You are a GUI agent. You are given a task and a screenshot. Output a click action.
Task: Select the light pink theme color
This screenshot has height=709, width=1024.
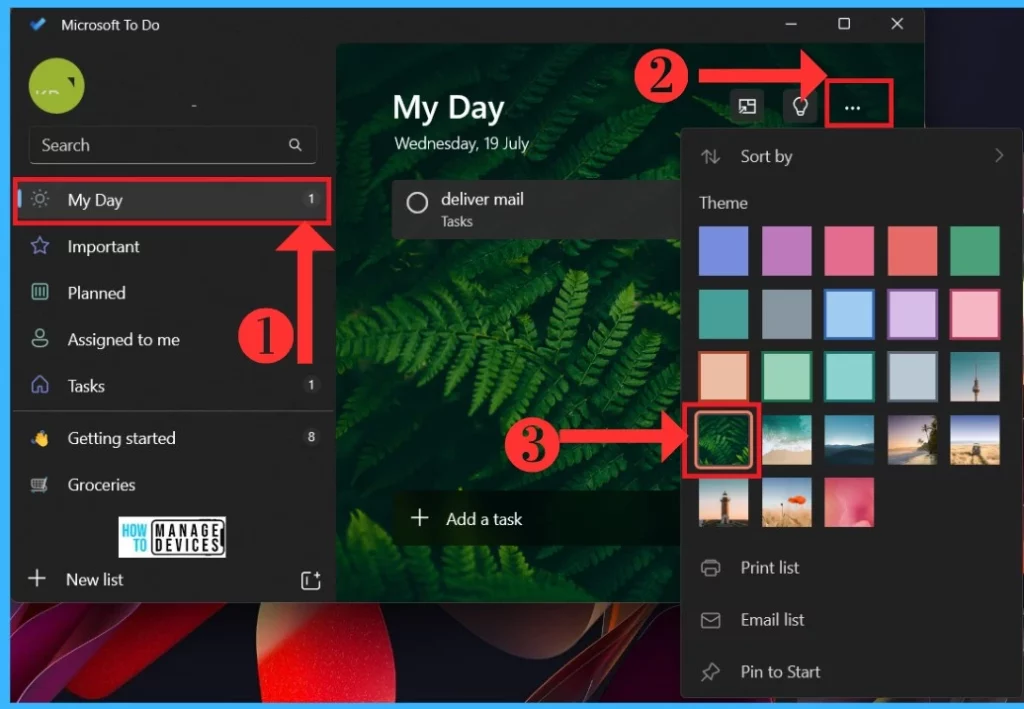point(974,314)
